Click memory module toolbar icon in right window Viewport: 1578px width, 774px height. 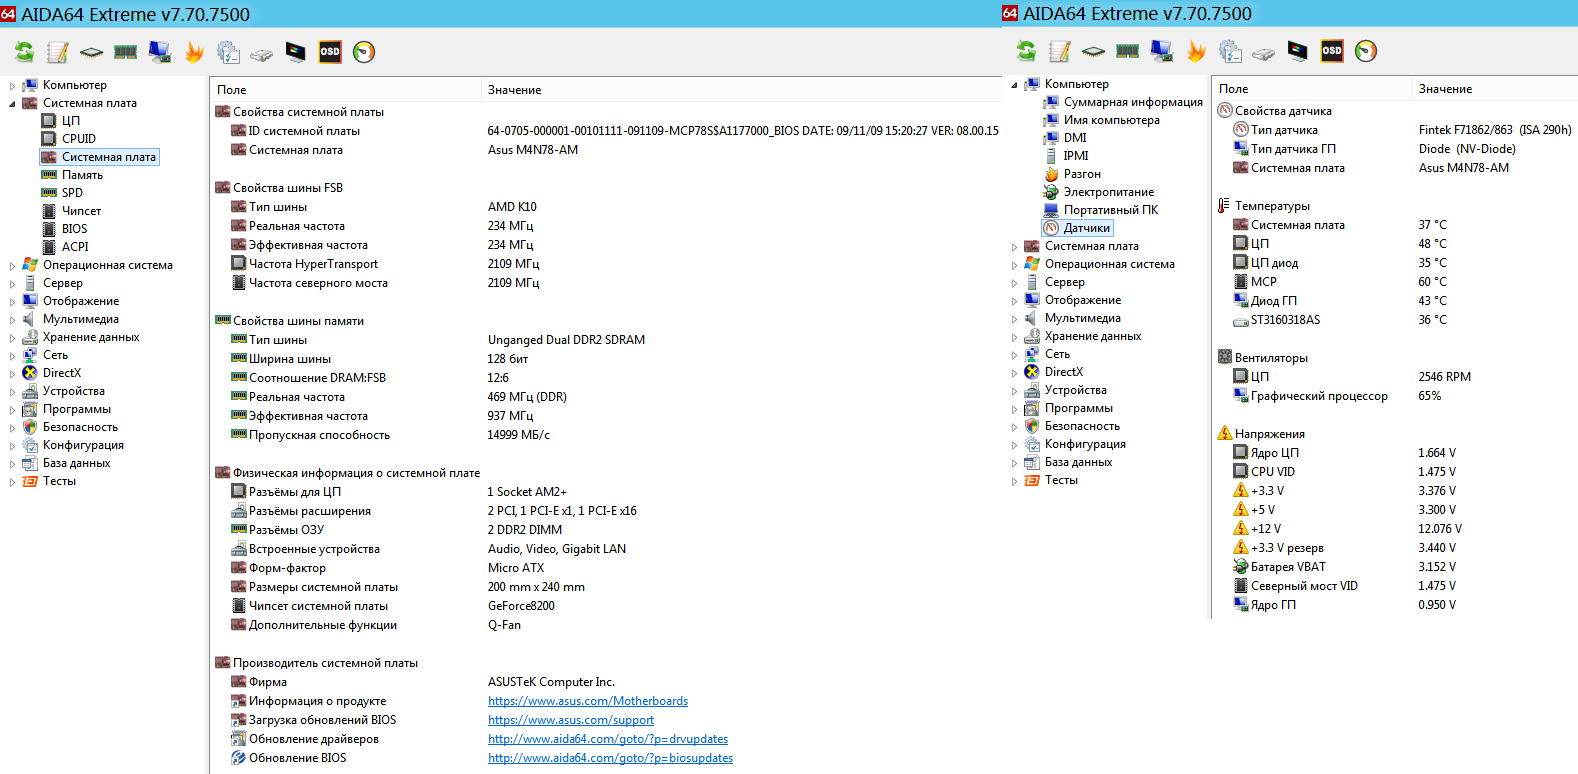click(x=1128, y=51)
